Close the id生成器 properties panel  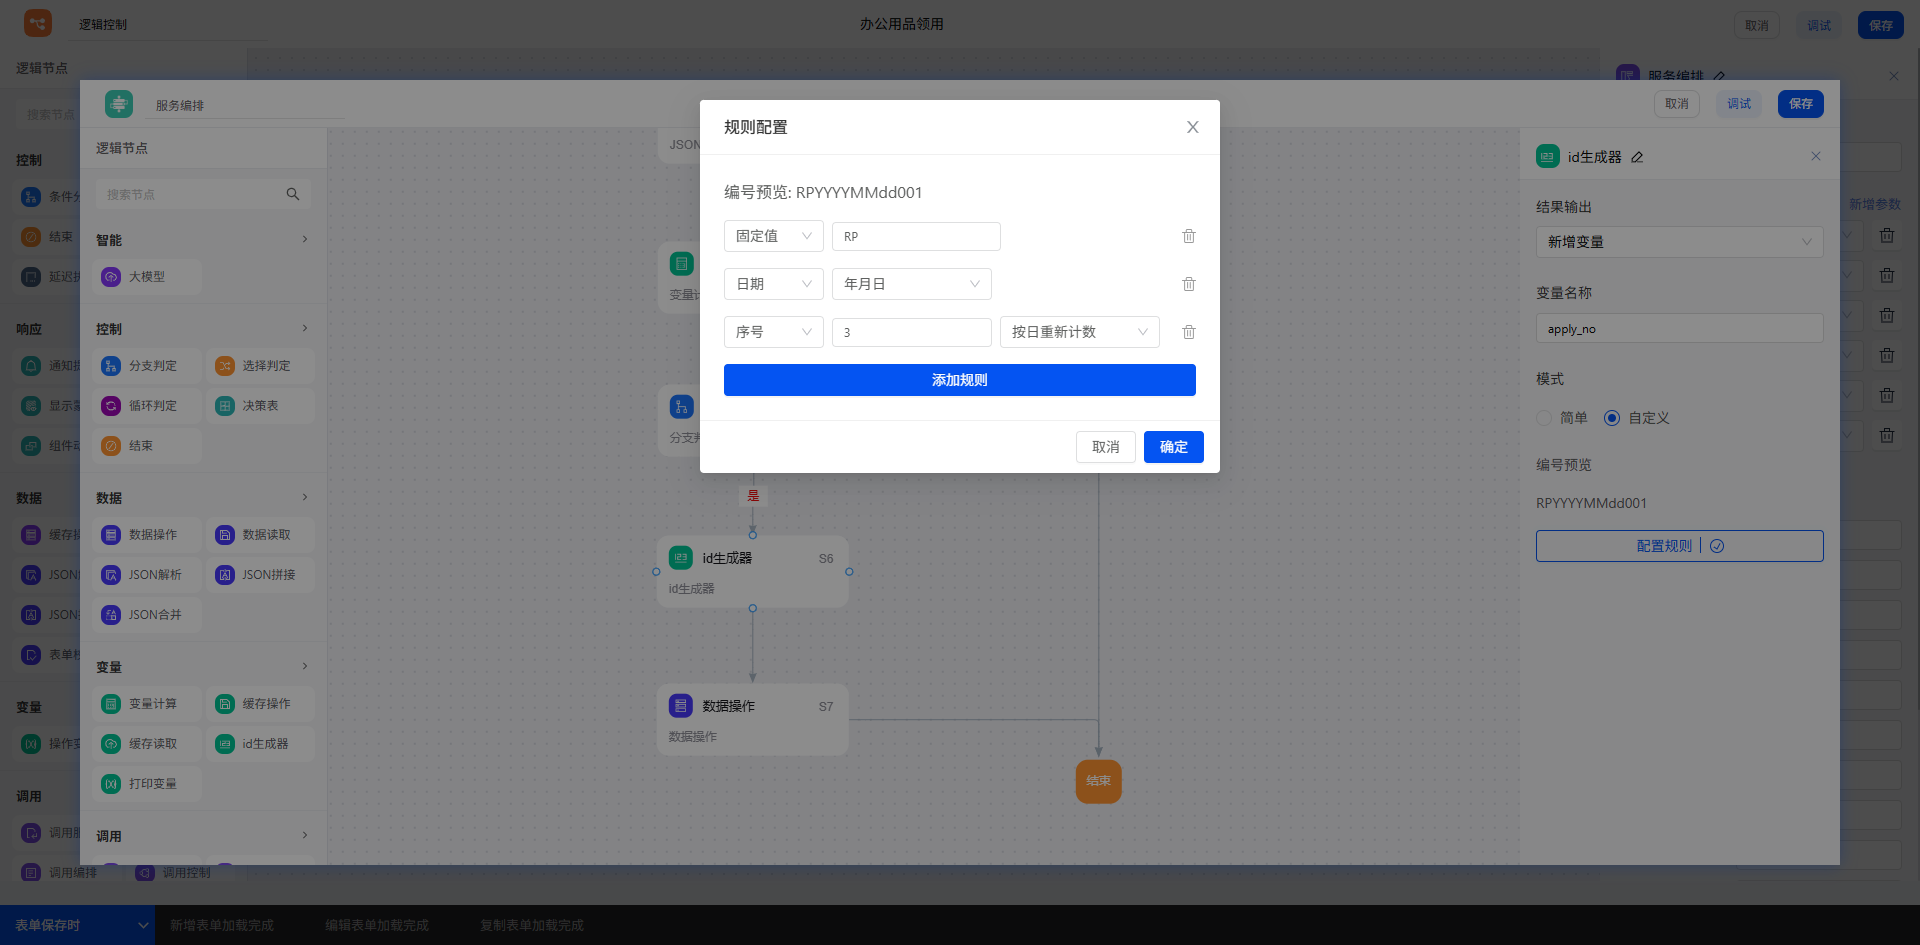click(1816, 156)
